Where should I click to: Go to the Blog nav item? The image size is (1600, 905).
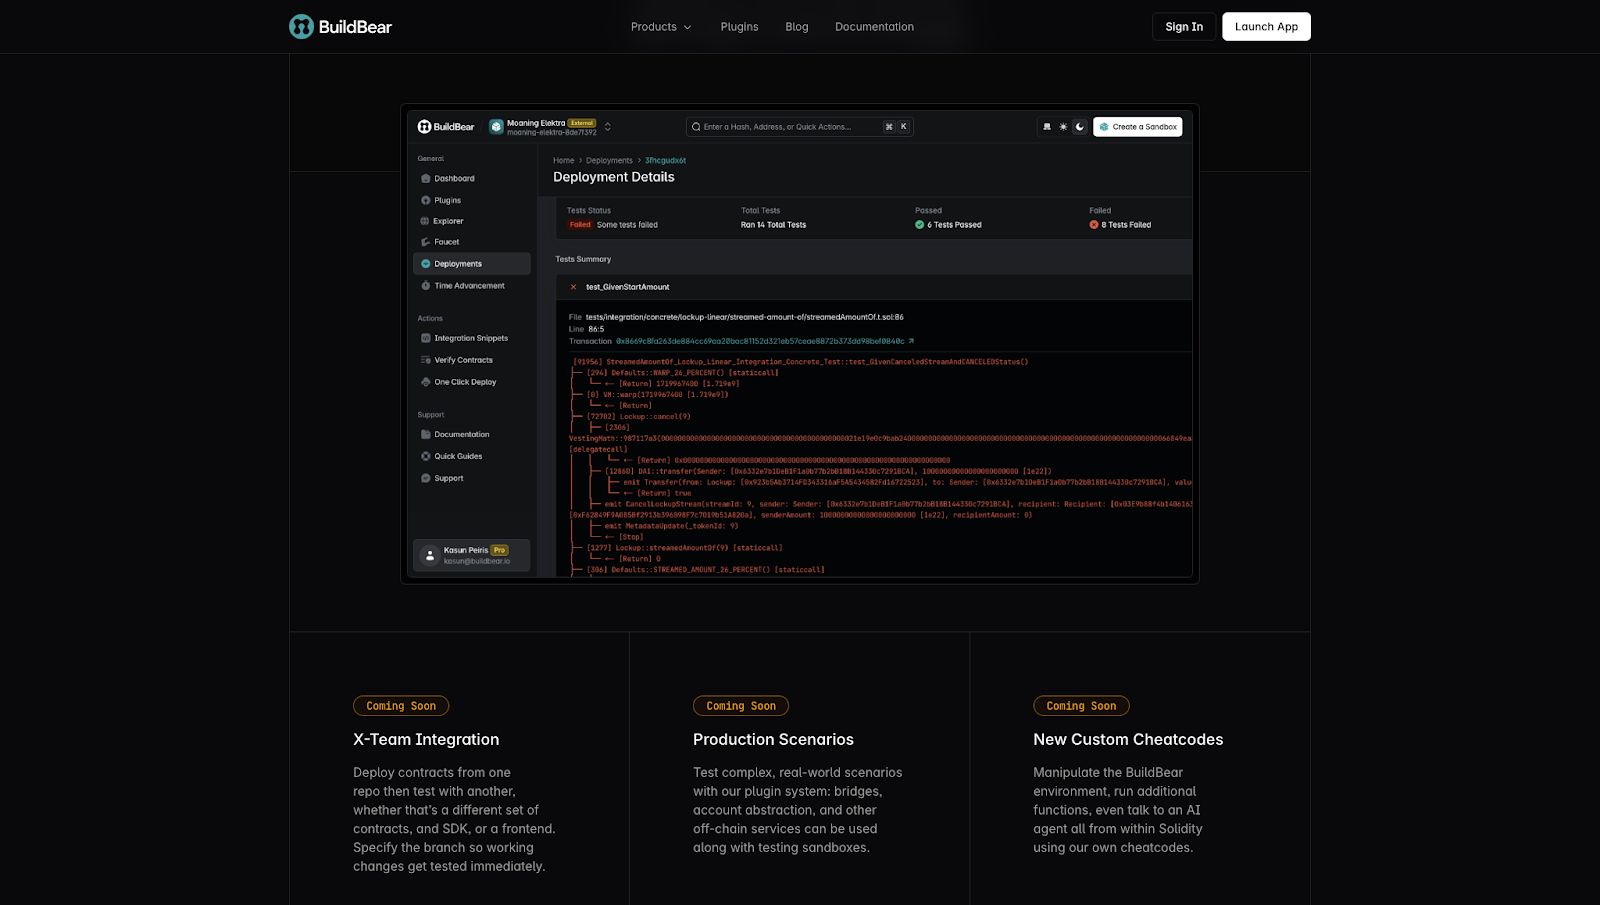pyautogui.click(x=796, y=27)
